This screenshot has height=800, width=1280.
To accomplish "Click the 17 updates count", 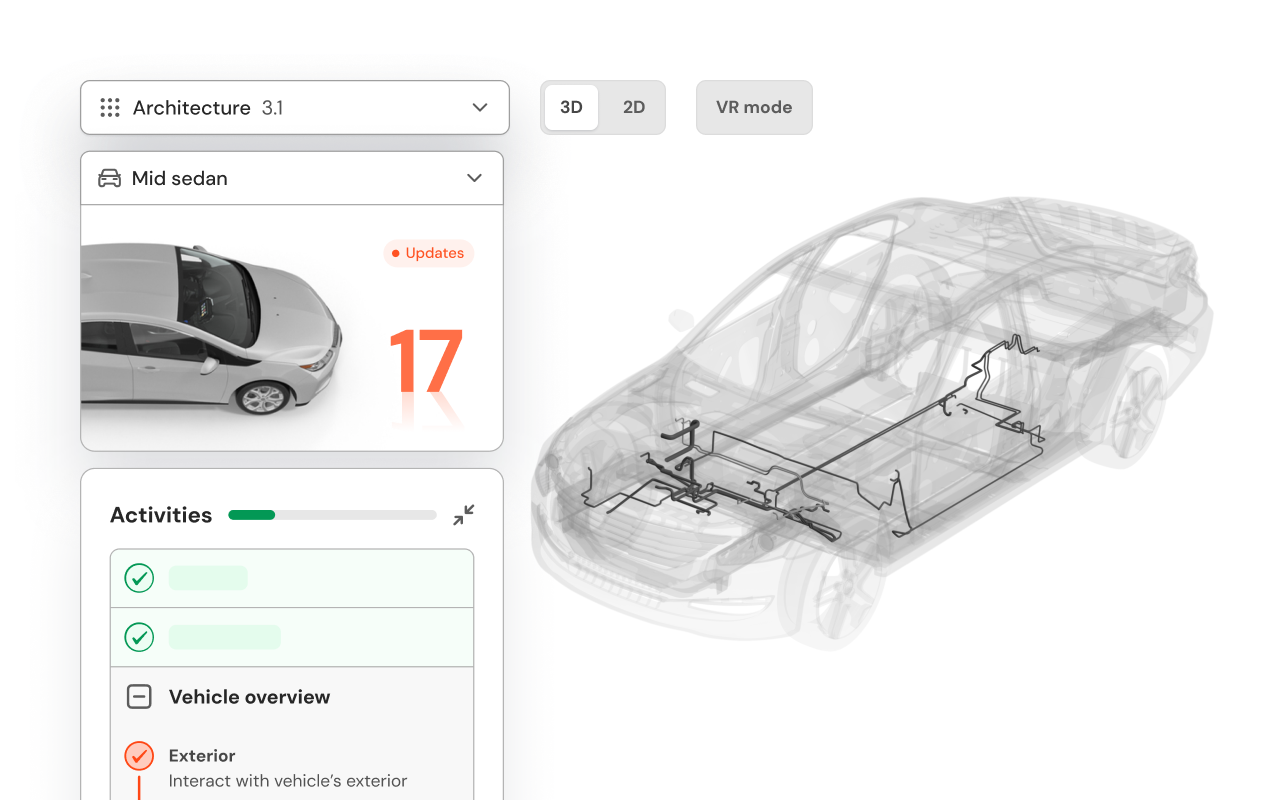I will click(x=426, y=362).
